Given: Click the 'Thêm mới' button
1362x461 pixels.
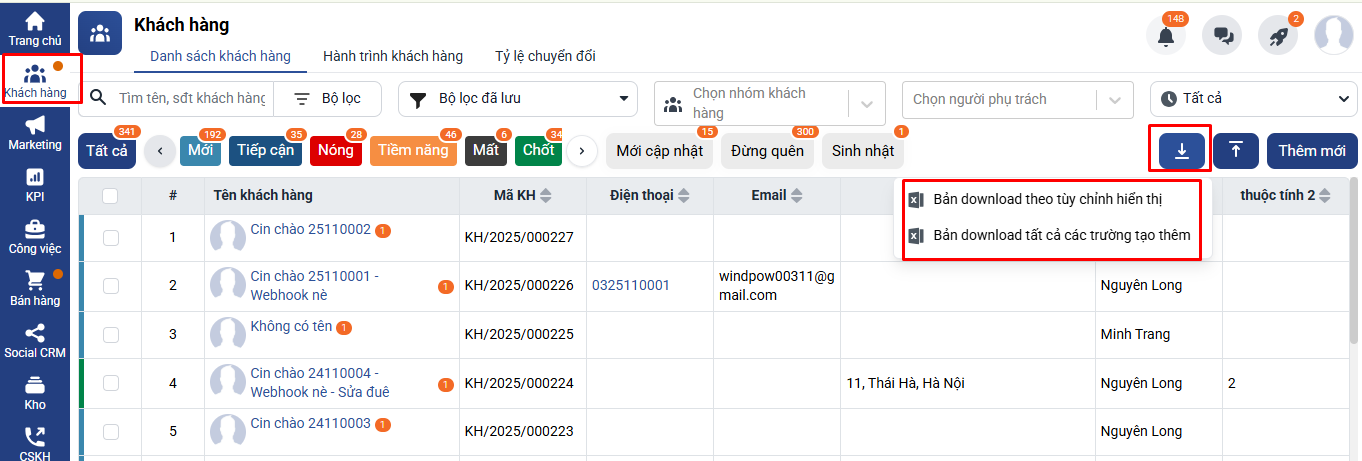Looking at the screenshot, I should point(1311,150).
